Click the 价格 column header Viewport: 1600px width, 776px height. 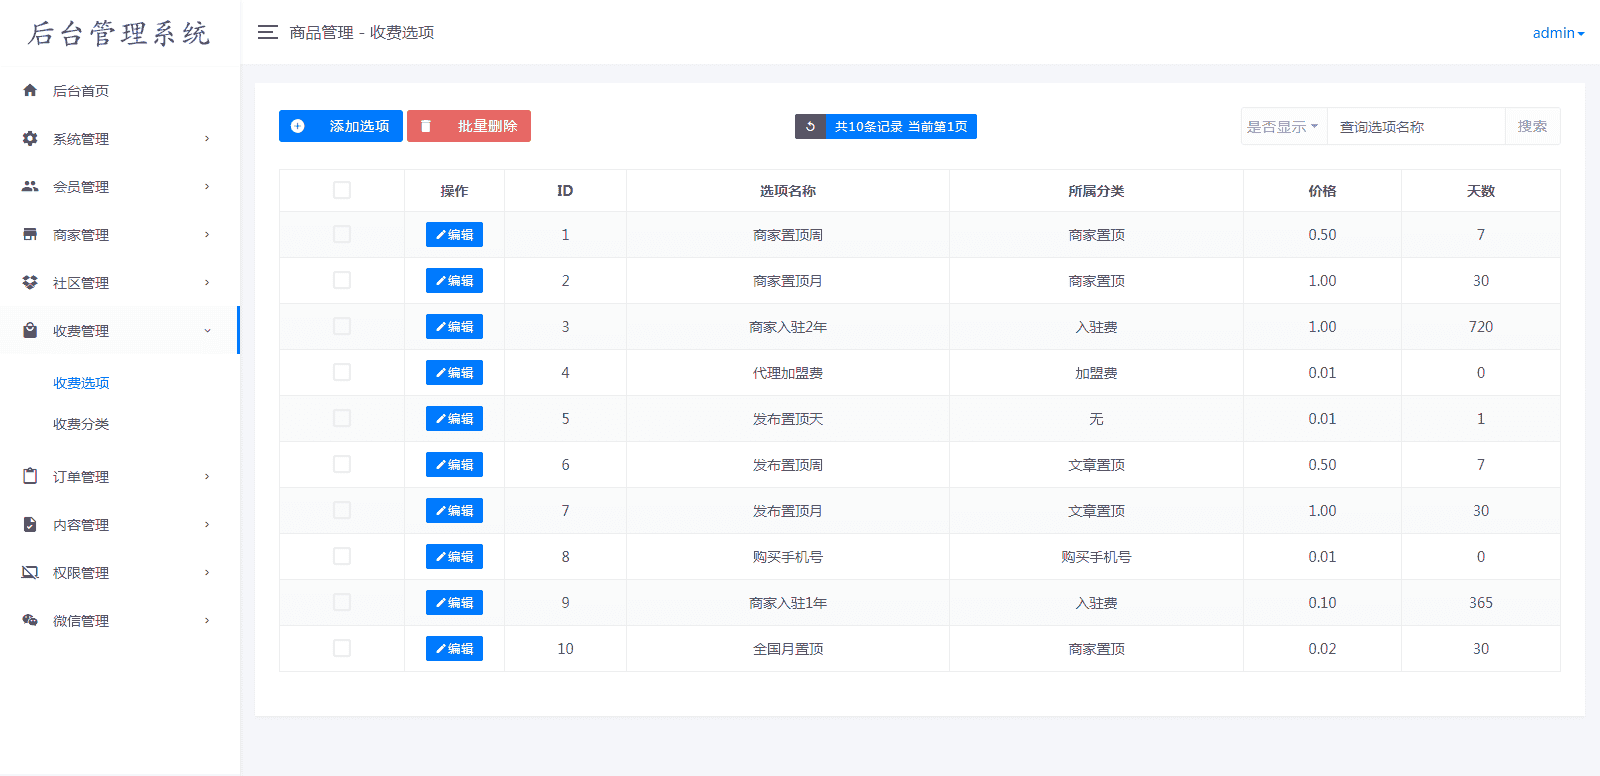1322,190
